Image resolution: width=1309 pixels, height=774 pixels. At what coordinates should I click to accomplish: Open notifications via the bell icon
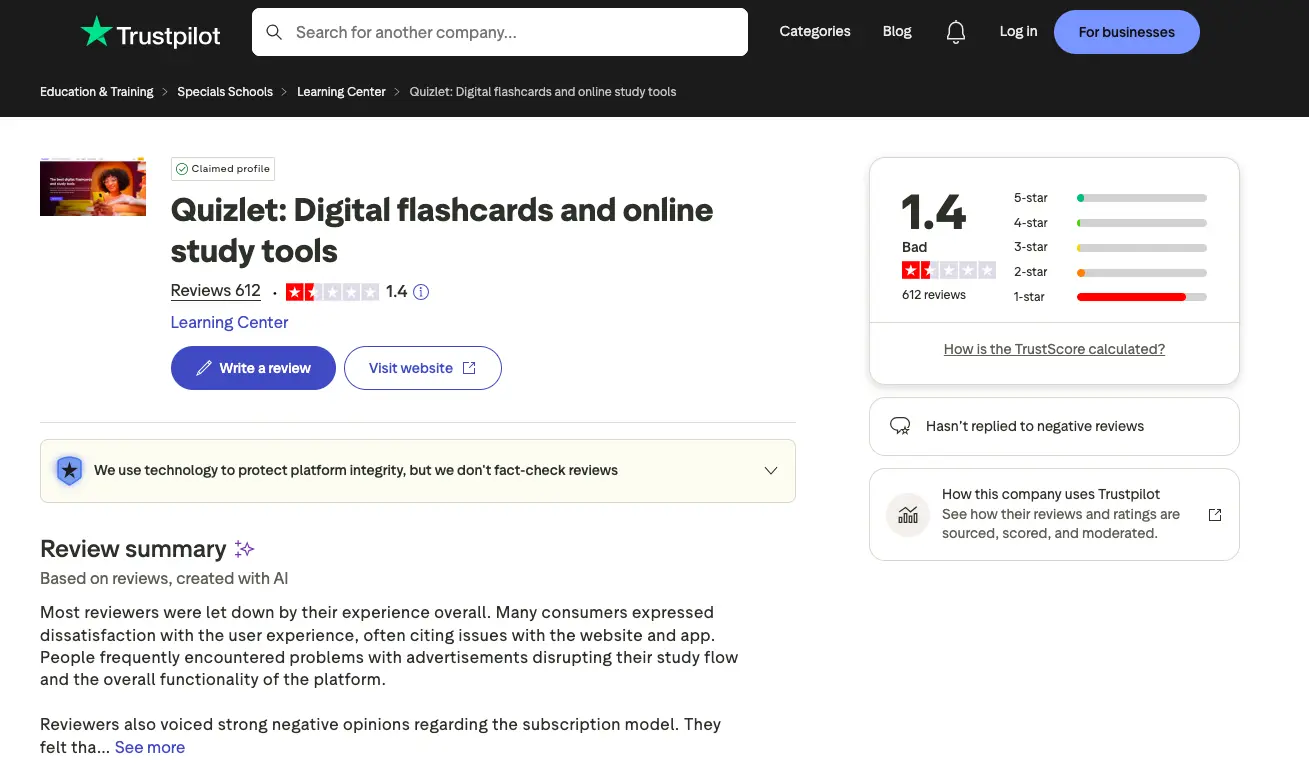[955, 31]
